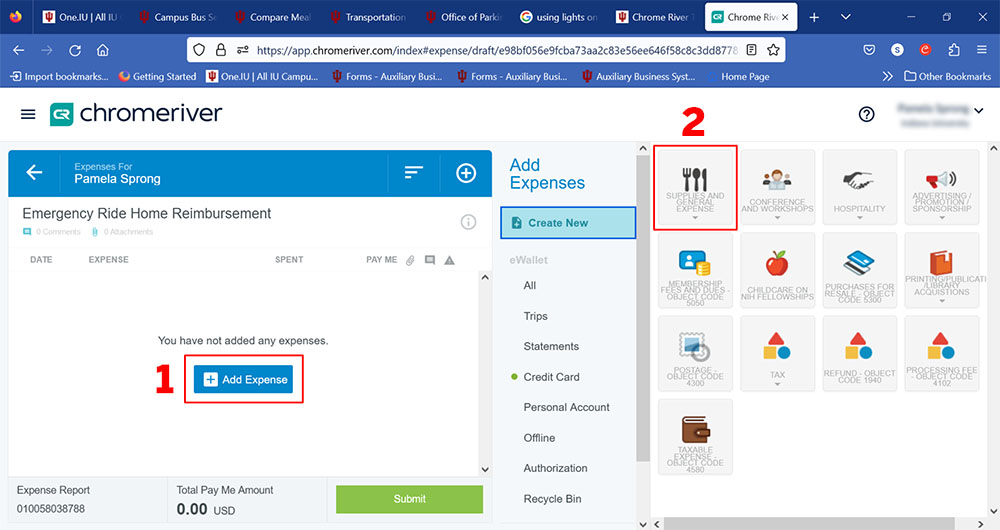Select the Conference and Workshops expense tile

pos(777,187)
